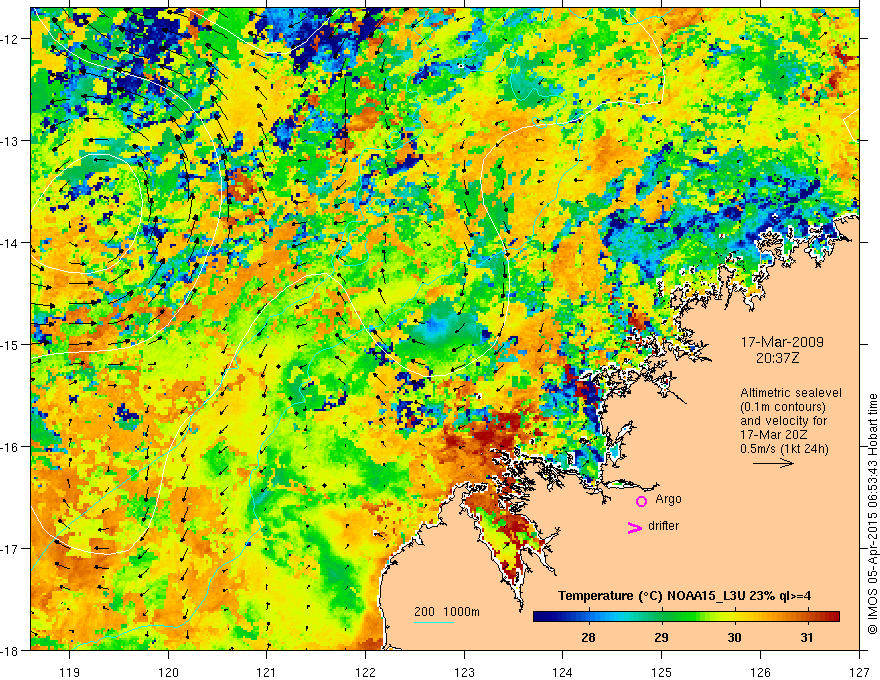
Task: Click latitude axis label -17
Action: pos(11,548)
